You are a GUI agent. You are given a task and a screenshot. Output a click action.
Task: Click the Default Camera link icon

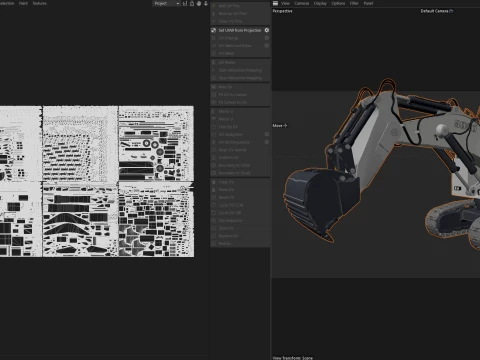tap(451, 11)
